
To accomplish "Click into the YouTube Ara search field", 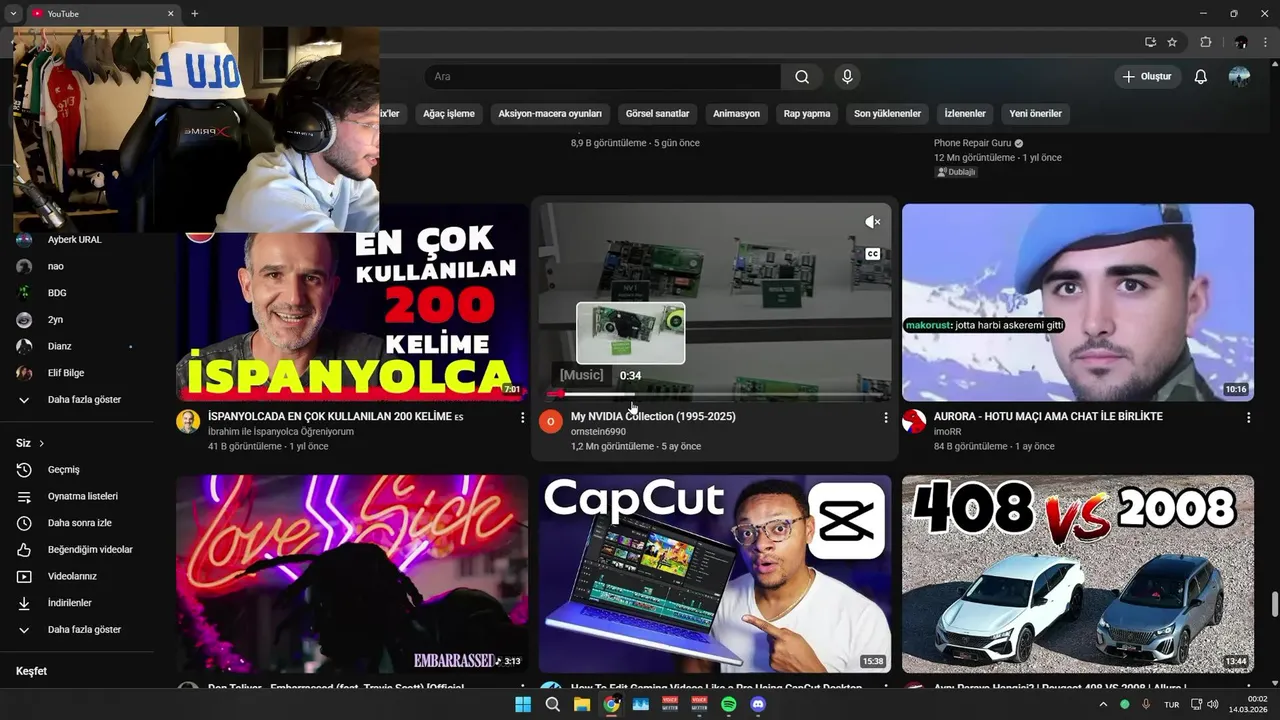I will click(x=602, y=77).
